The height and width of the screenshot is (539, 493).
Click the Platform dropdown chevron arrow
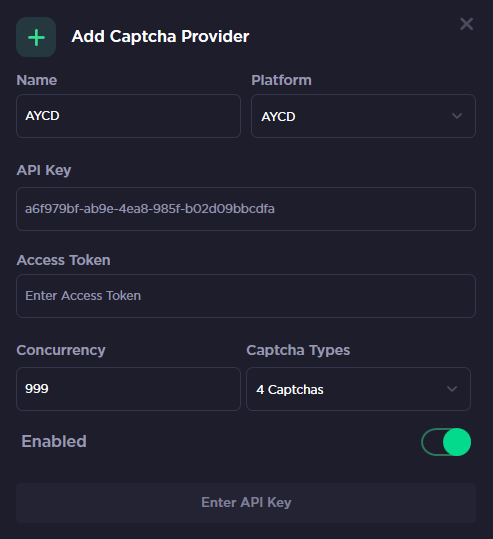(457, 116)
